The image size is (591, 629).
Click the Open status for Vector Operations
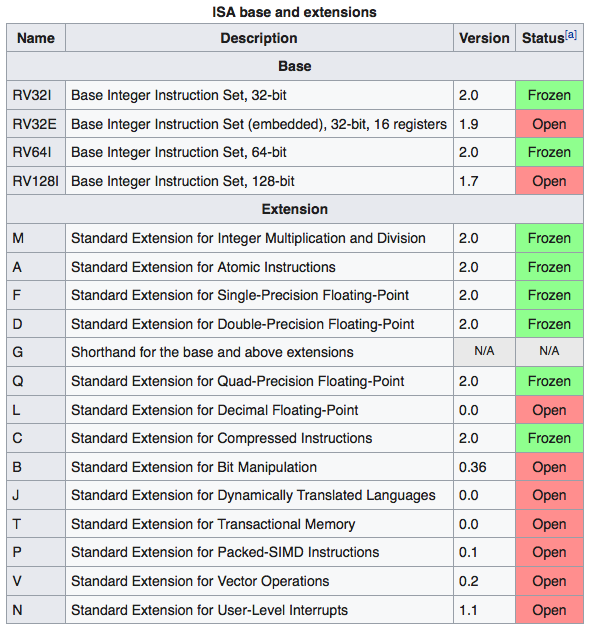click(549, 581)
